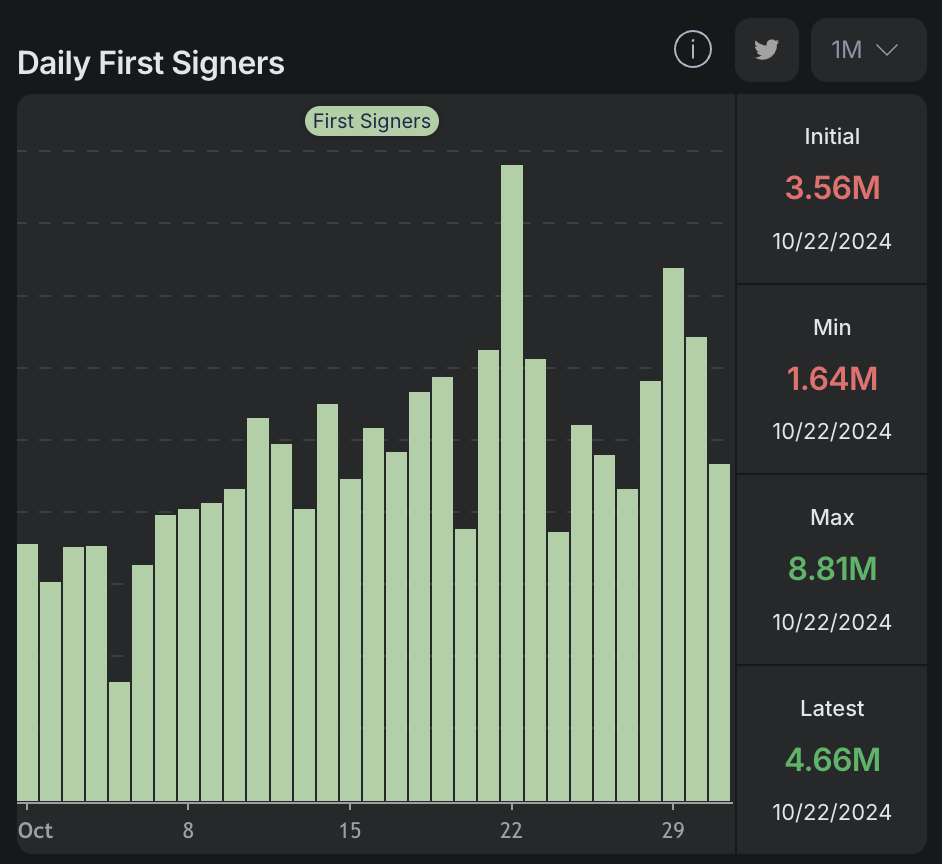Expand options with the chevron beside 1M

coord(887,50)
